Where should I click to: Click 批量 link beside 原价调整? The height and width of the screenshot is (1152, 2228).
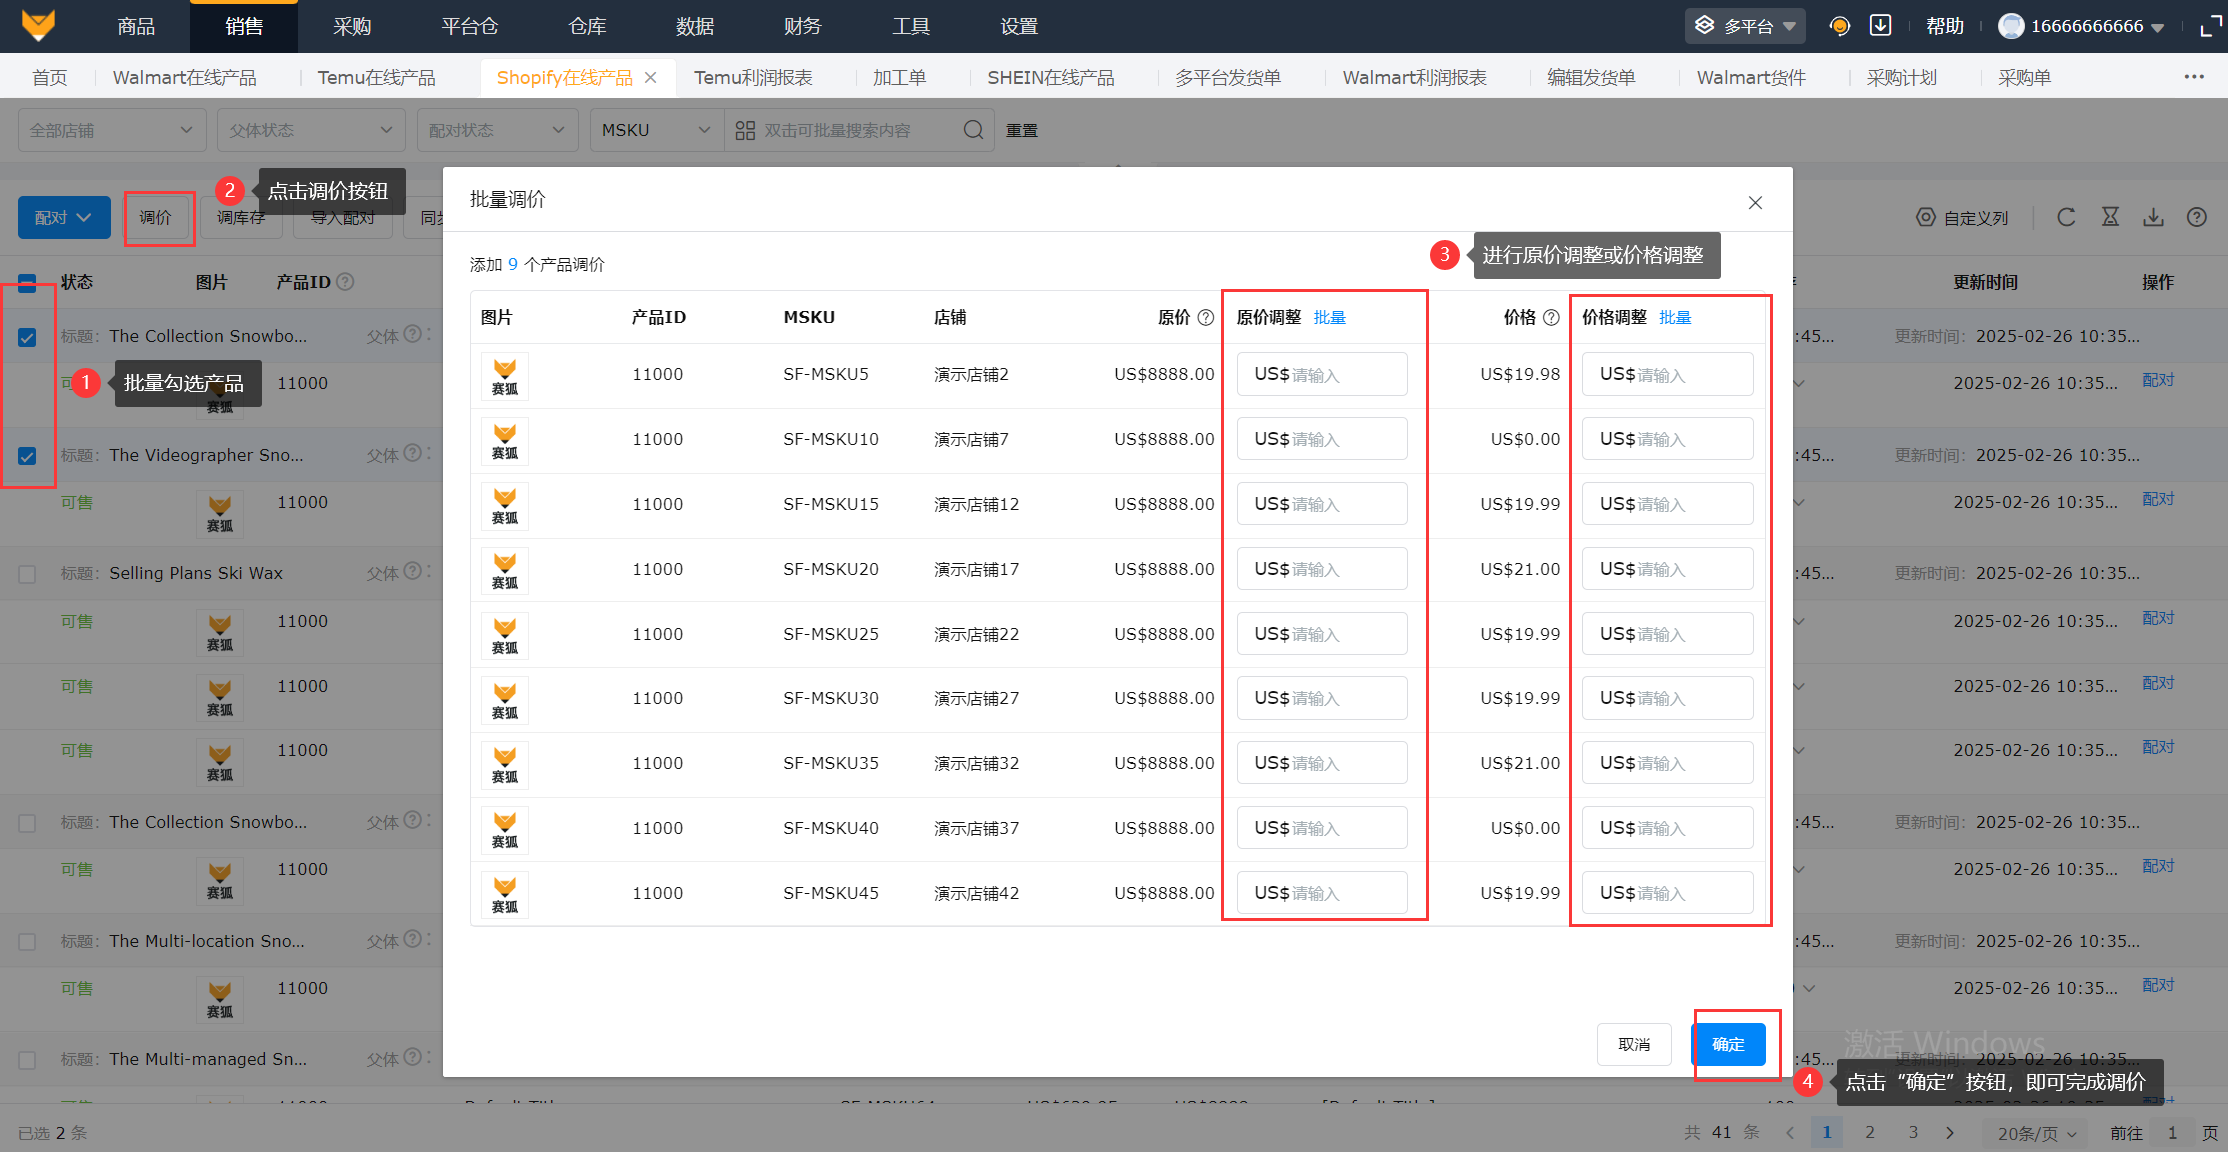pyautogui.click(x=1329, y=317)
